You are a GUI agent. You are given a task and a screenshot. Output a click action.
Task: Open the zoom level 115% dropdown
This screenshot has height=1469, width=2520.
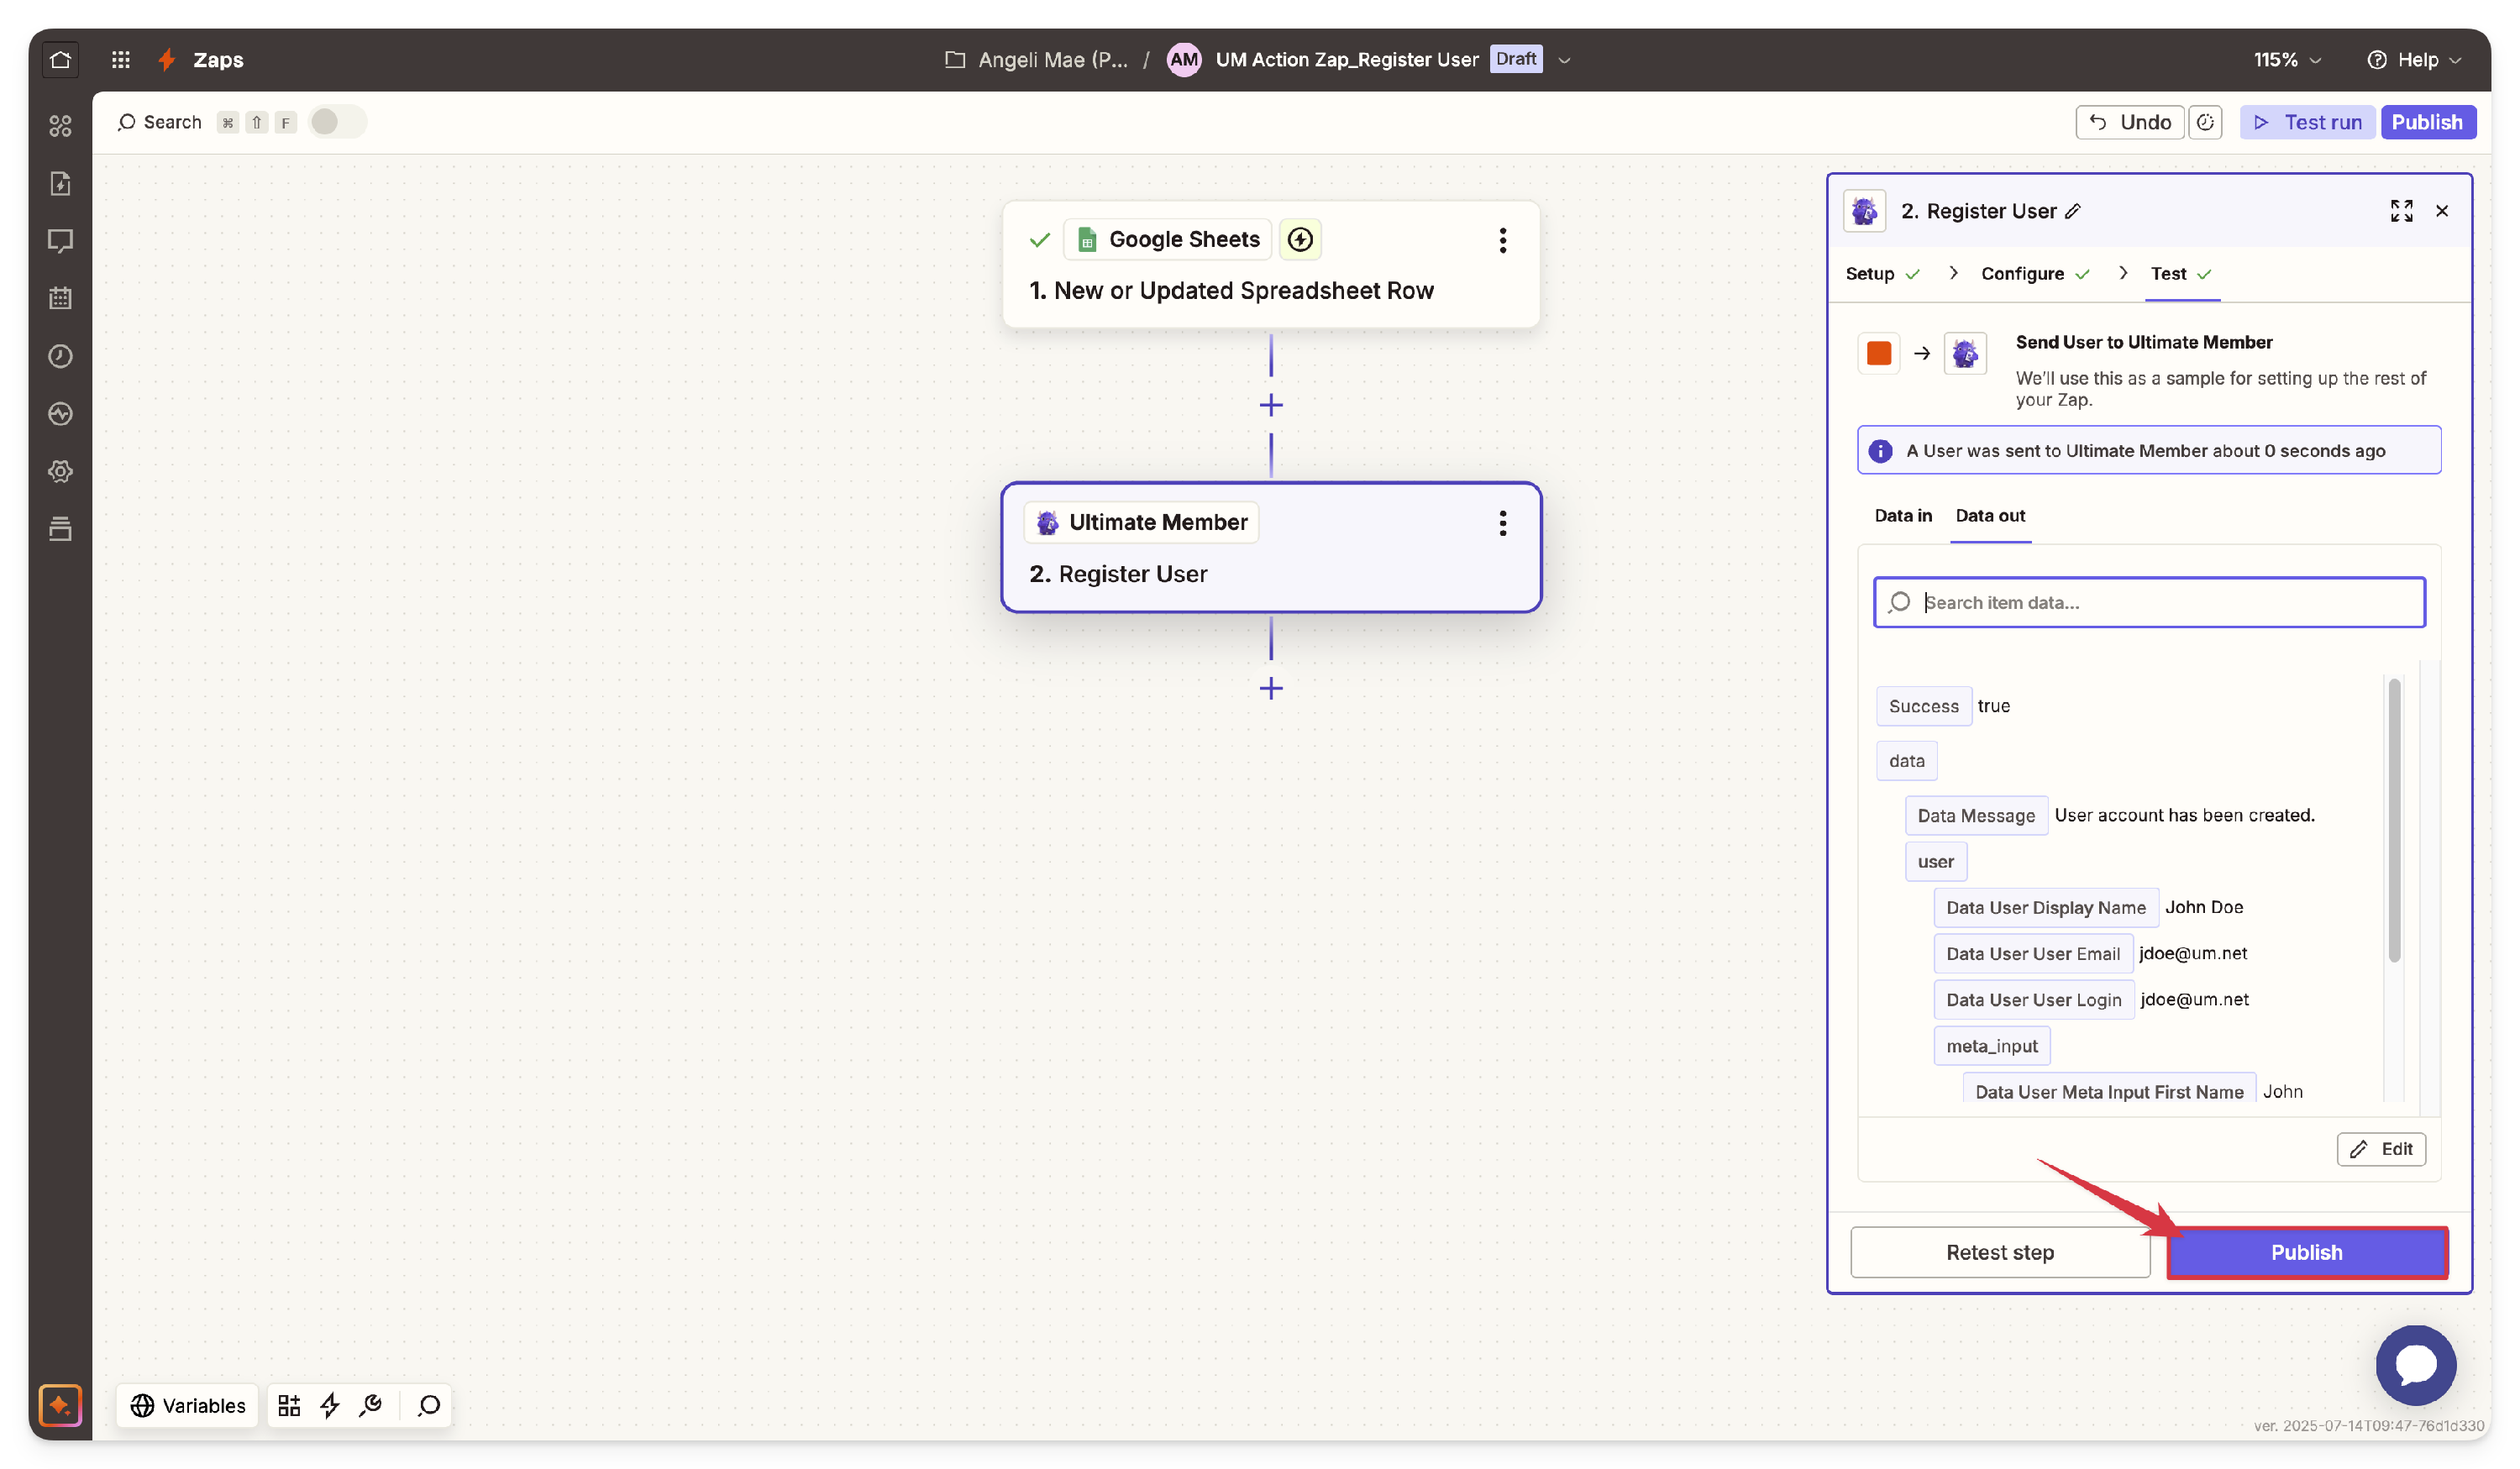[x=2287, y=60]
